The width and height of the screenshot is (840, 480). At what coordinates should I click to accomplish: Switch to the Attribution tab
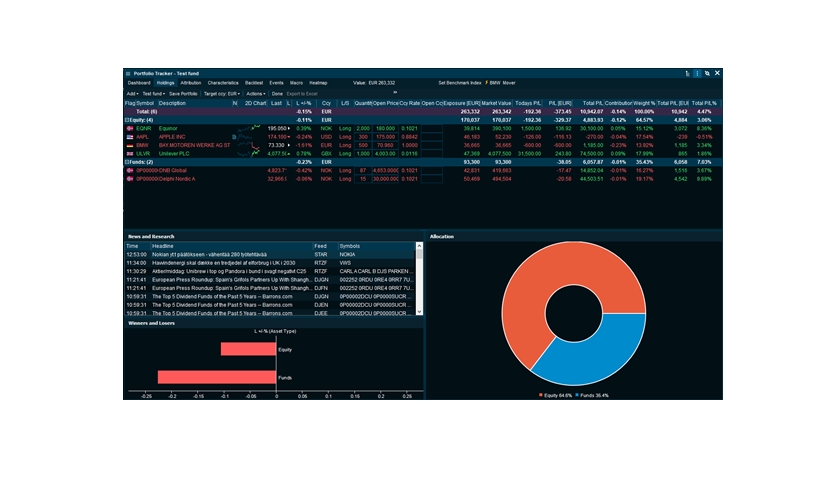(x=191, y=82)
